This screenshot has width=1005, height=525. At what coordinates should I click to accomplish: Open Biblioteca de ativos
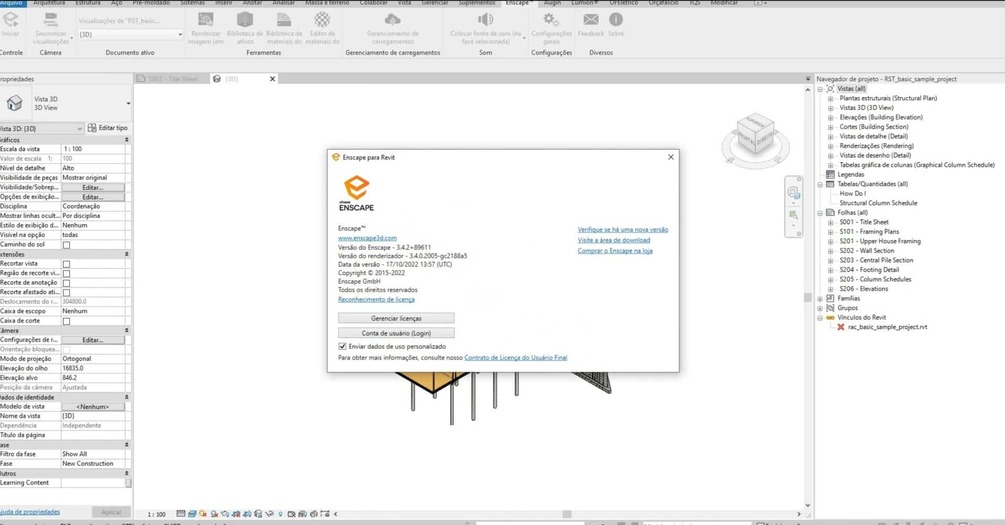[x=245, y=20]
